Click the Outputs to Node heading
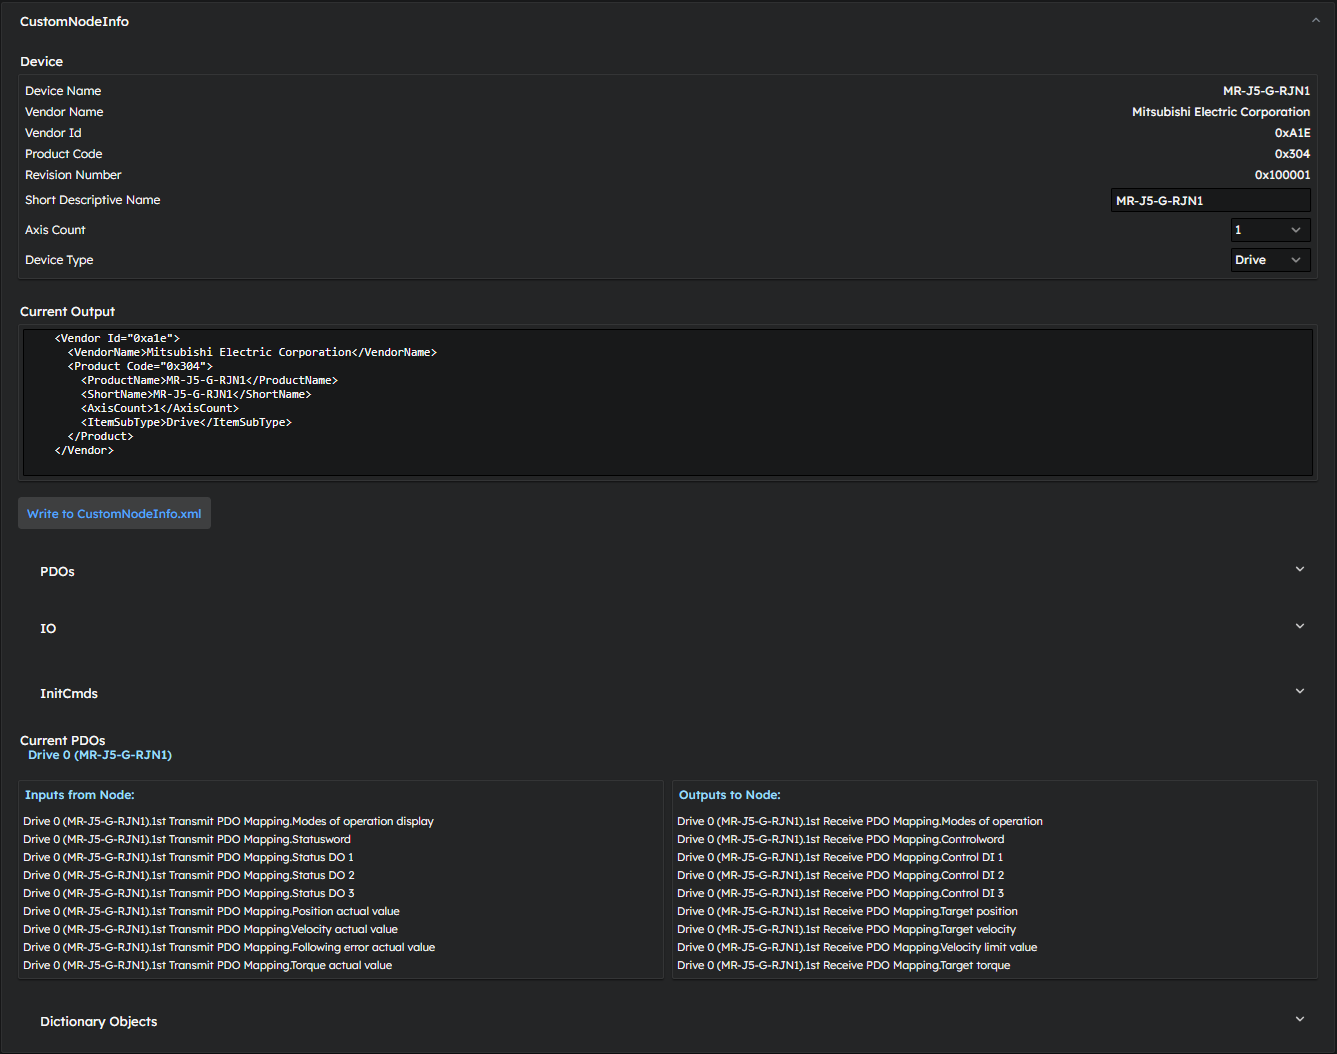 click(x=730, y=795)
